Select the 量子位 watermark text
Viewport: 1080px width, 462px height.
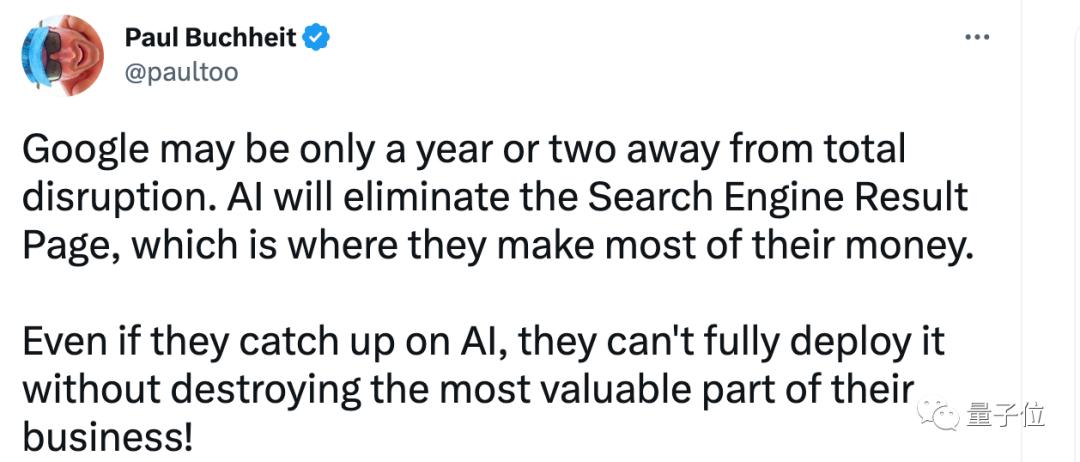pos(1006,417)
